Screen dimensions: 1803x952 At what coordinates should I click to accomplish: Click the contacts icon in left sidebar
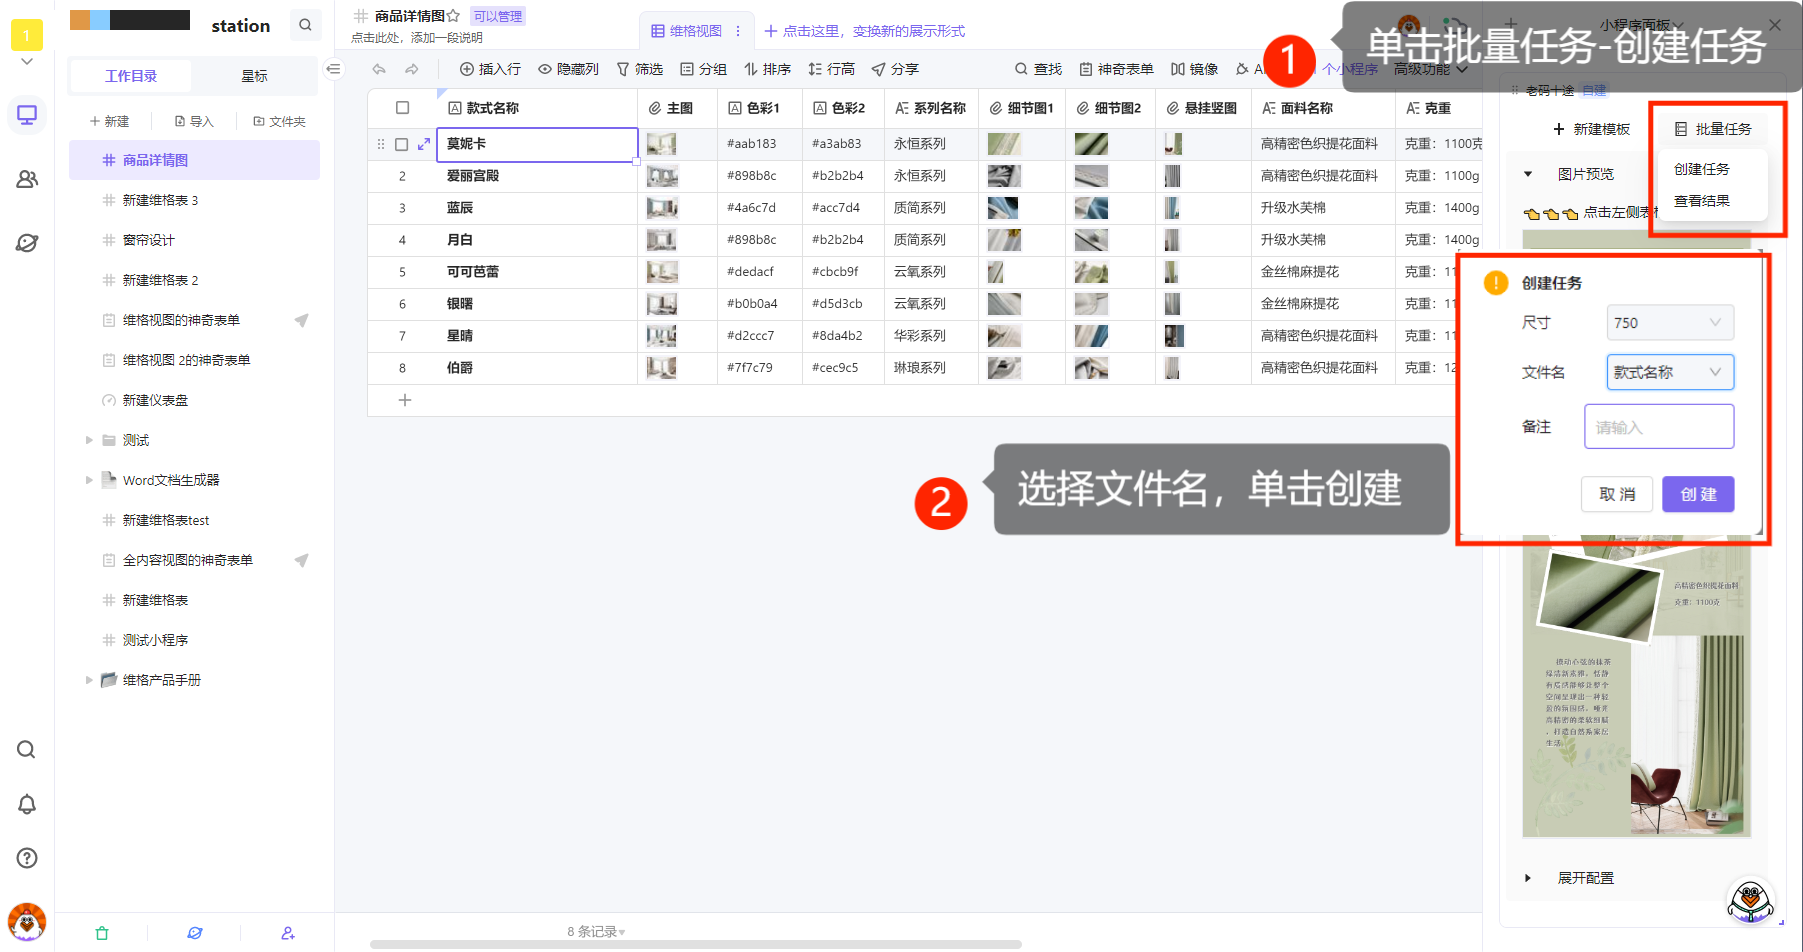(27, 179)
